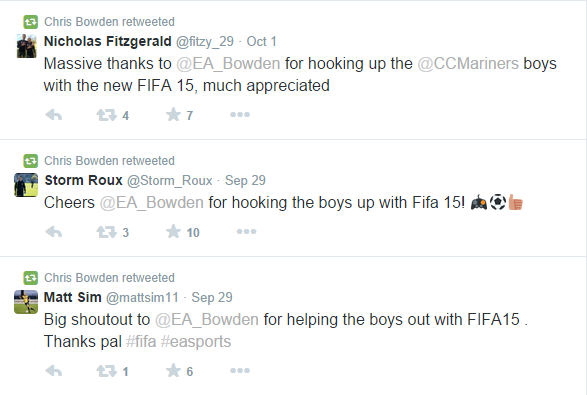This screenshot has width=587, height=395.
Task: Open Storm Roux's avatar thumbnail
Action: pyautogui.click(x=26, y=185)
